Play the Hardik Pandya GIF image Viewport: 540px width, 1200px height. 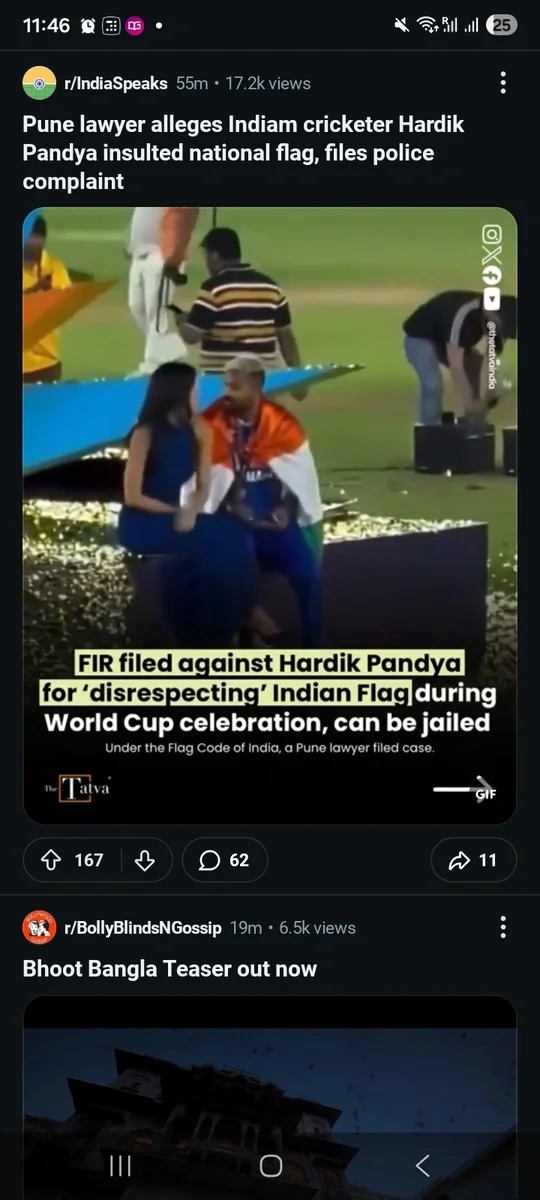(x=270, y=515)
